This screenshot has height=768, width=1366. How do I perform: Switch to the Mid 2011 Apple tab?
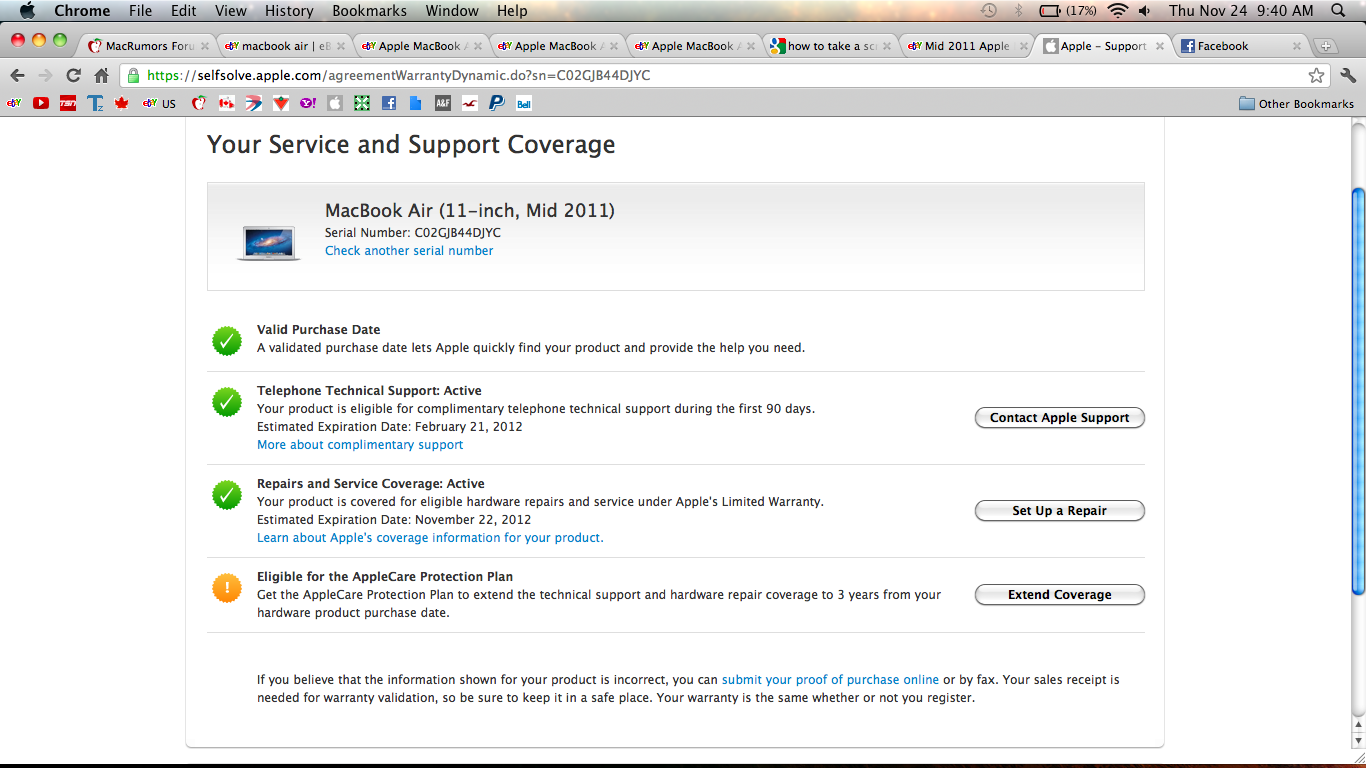tap(967, 46)
